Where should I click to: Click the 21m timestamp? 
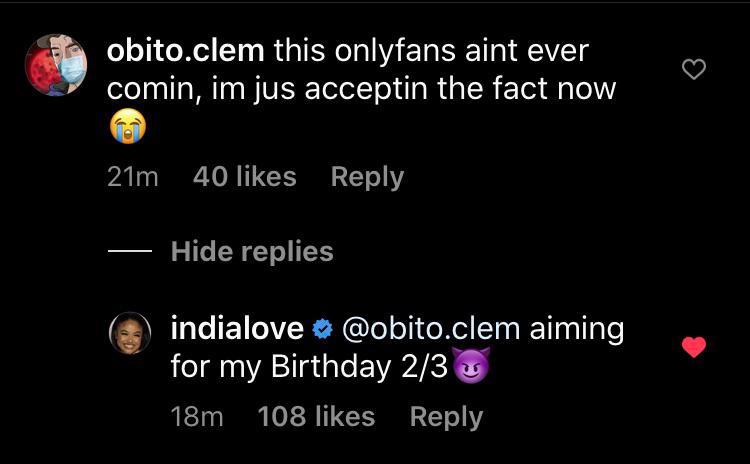132,177
